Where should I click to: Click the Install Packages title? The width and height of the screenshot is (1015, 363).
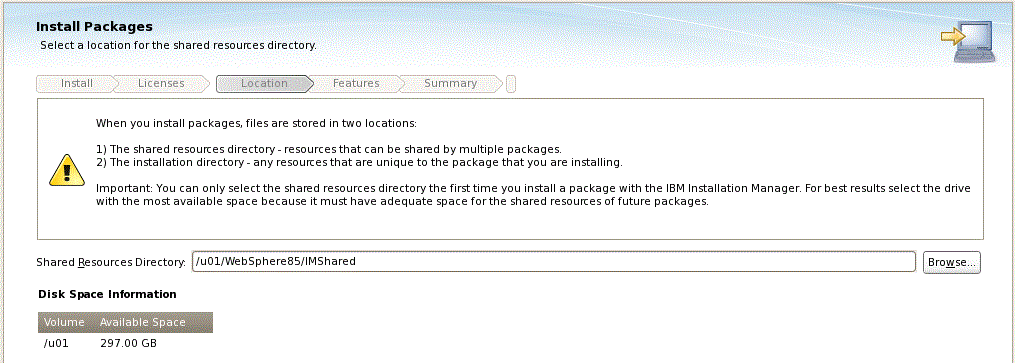point(95,27)
